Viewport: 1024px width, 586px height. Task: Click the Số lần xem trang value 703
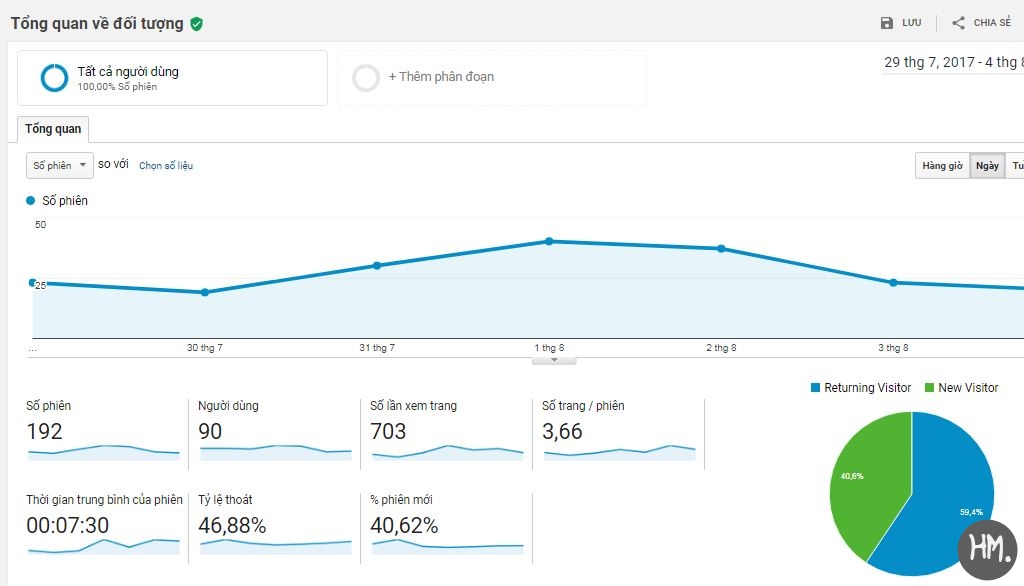coord(388,431)
